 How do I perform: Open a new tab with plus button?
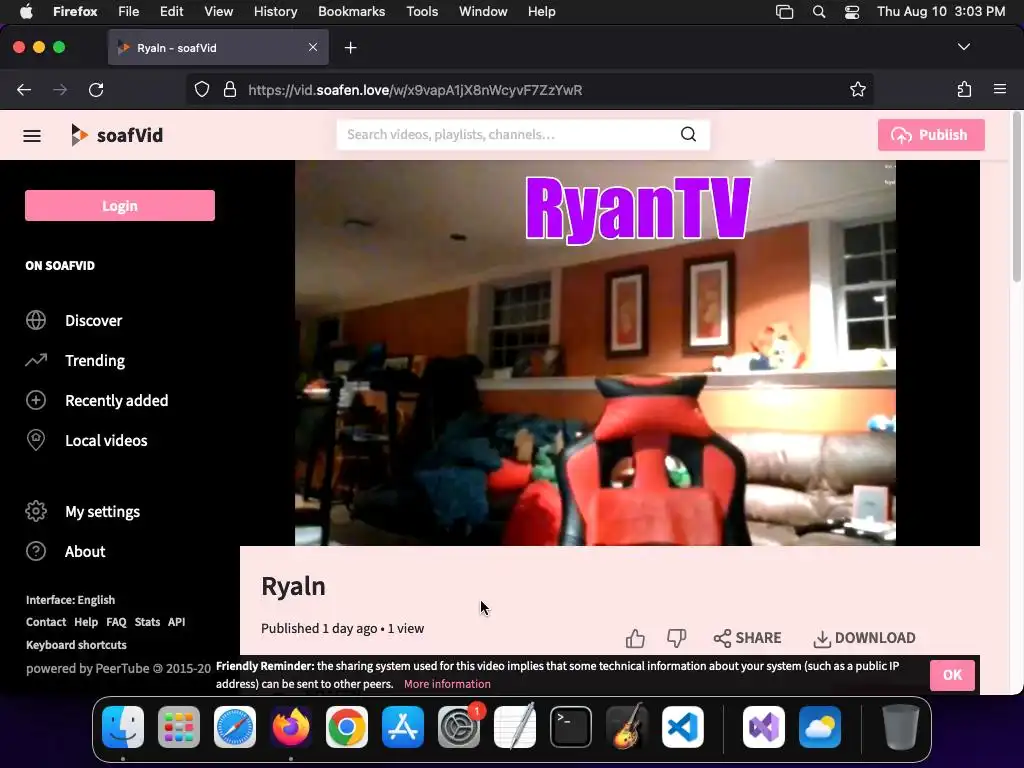351,48
